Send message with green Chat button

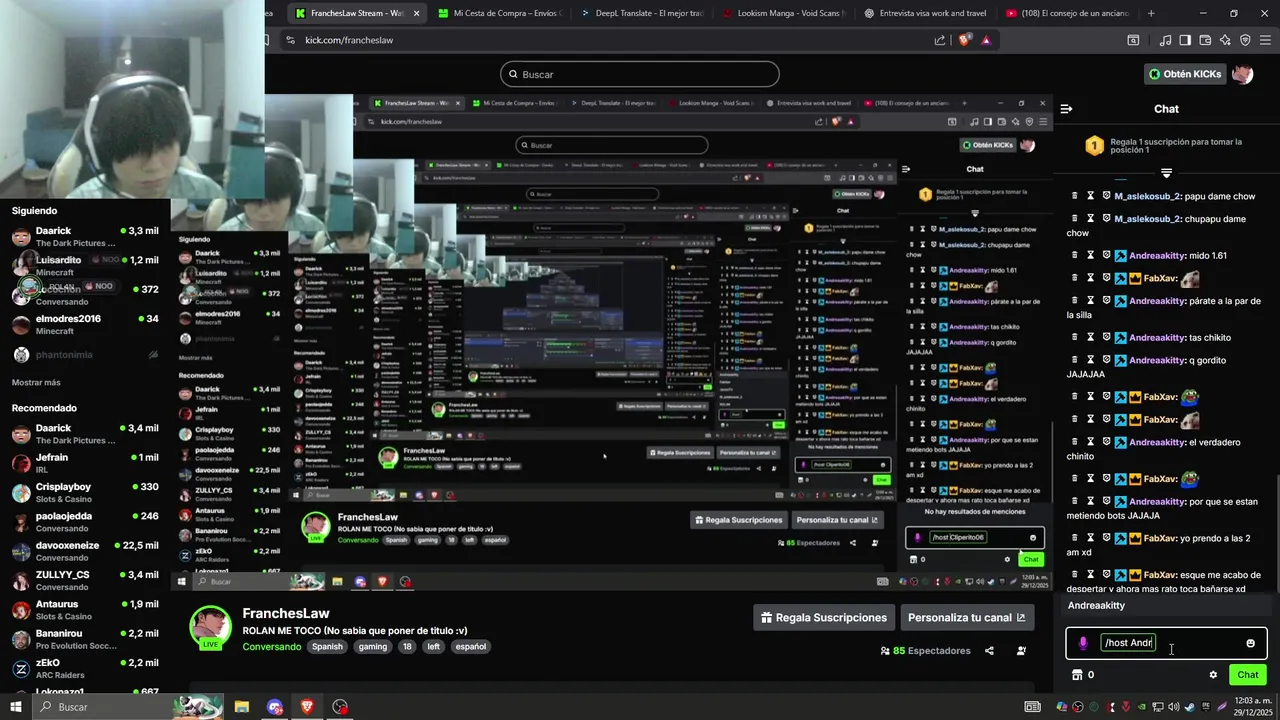click(x=1247, y=675)
